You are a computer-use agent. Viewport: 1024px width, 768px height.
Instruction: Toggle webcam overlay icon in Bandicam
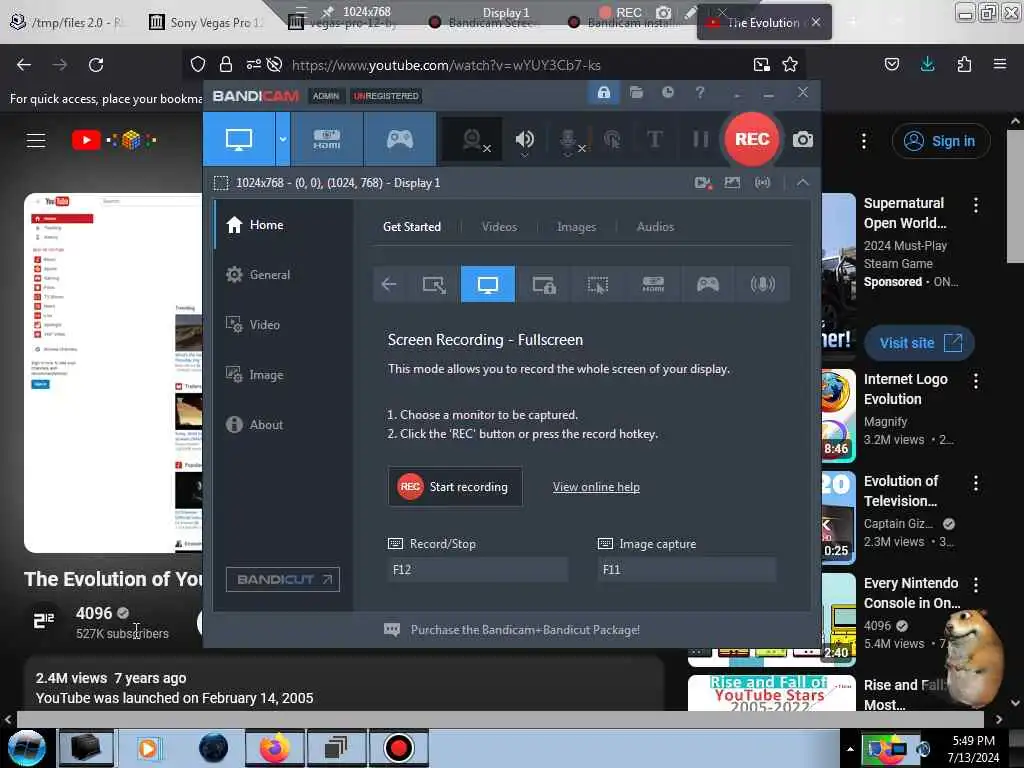[x=473, y=139]
